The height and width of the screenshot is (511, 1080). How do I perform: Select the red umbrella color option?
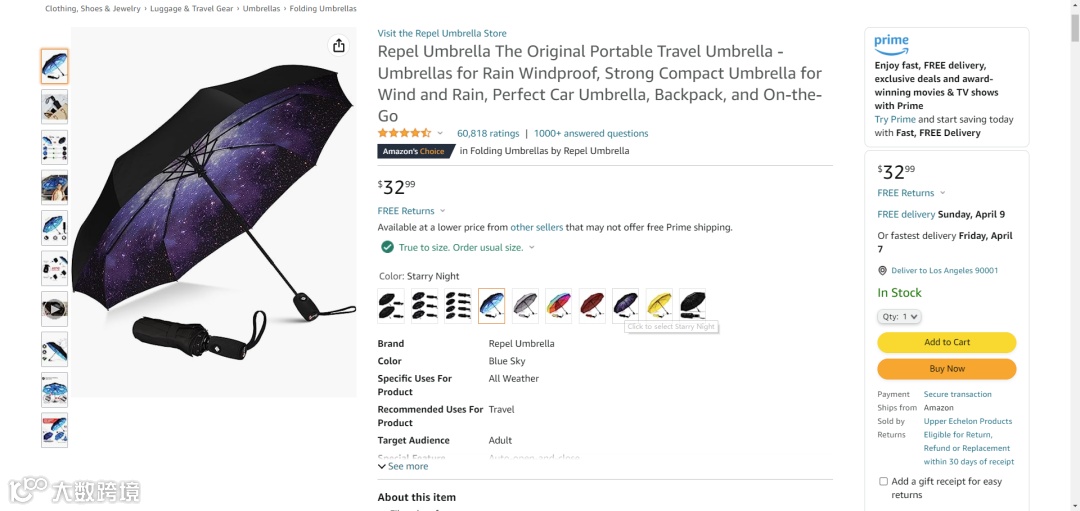[x=592, y=305]
